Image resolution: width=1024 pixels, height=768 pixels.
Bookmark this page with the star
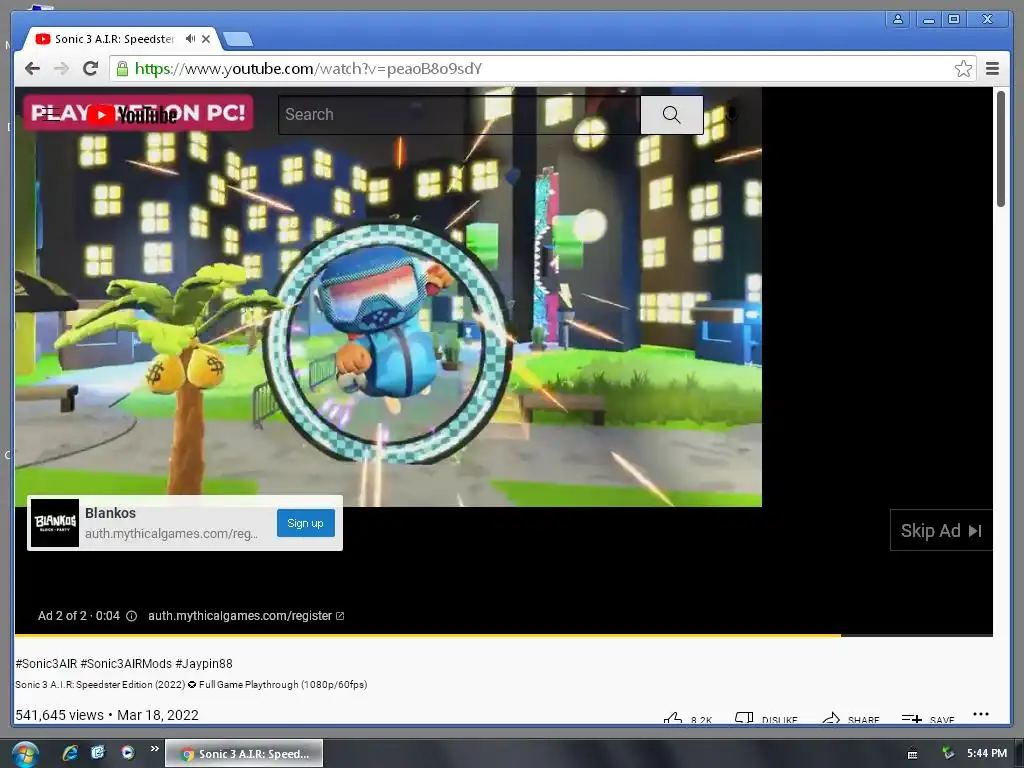point(963,69)
